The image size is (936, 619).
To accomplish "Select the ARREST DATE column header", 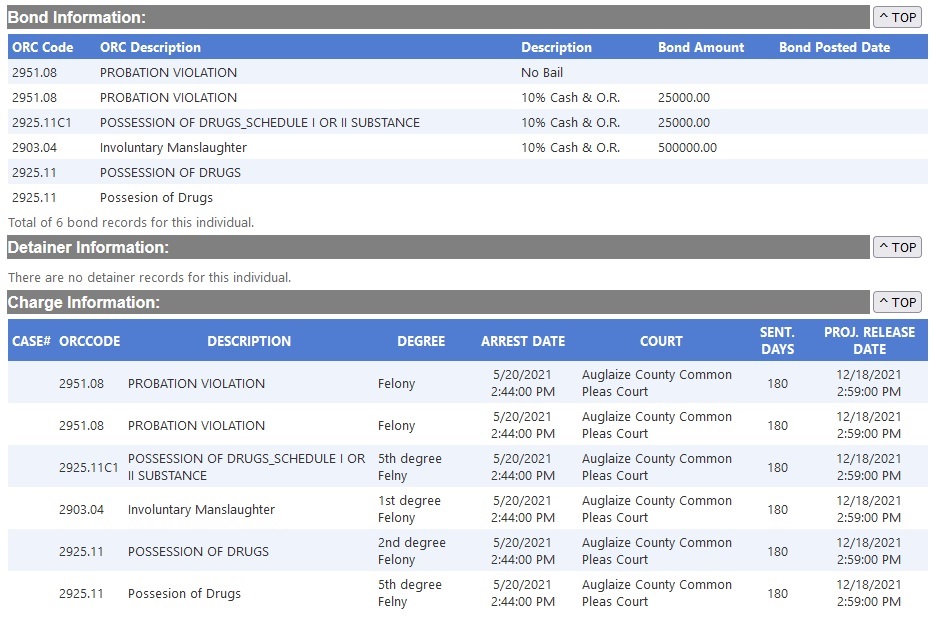I will click(x=523, y=341).
